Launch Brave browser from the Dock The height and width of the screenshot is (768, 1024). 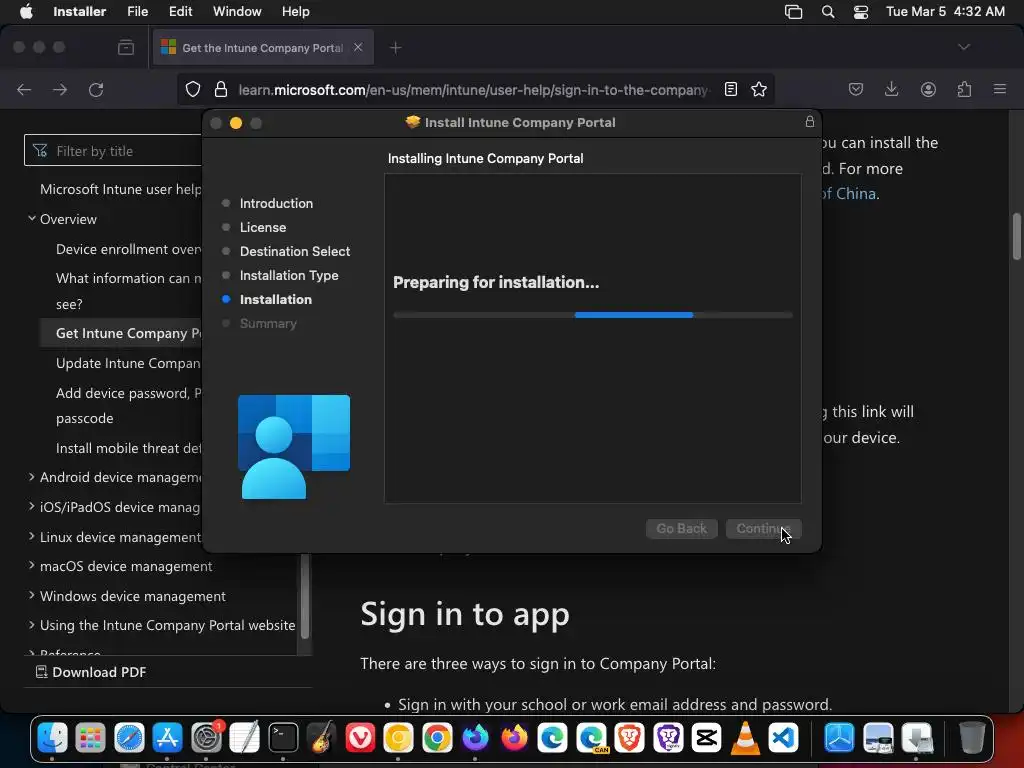pos(630,738)
